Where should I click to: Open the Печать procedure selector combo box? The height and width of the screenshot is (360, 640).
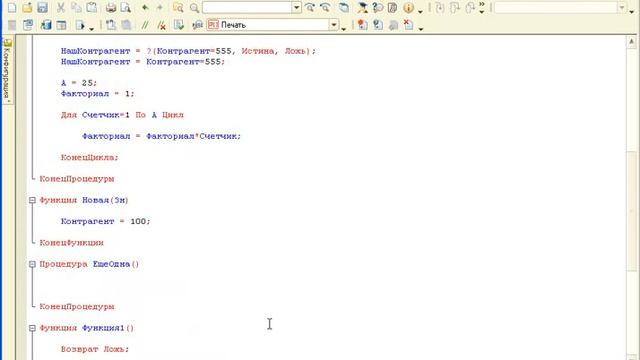click(272, 25)
